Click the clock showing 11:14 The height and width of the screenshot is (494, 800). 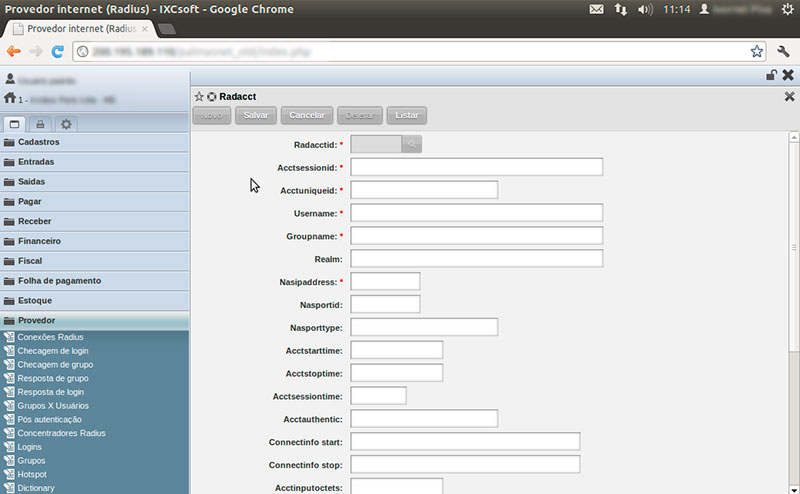(x=677, y=9)
